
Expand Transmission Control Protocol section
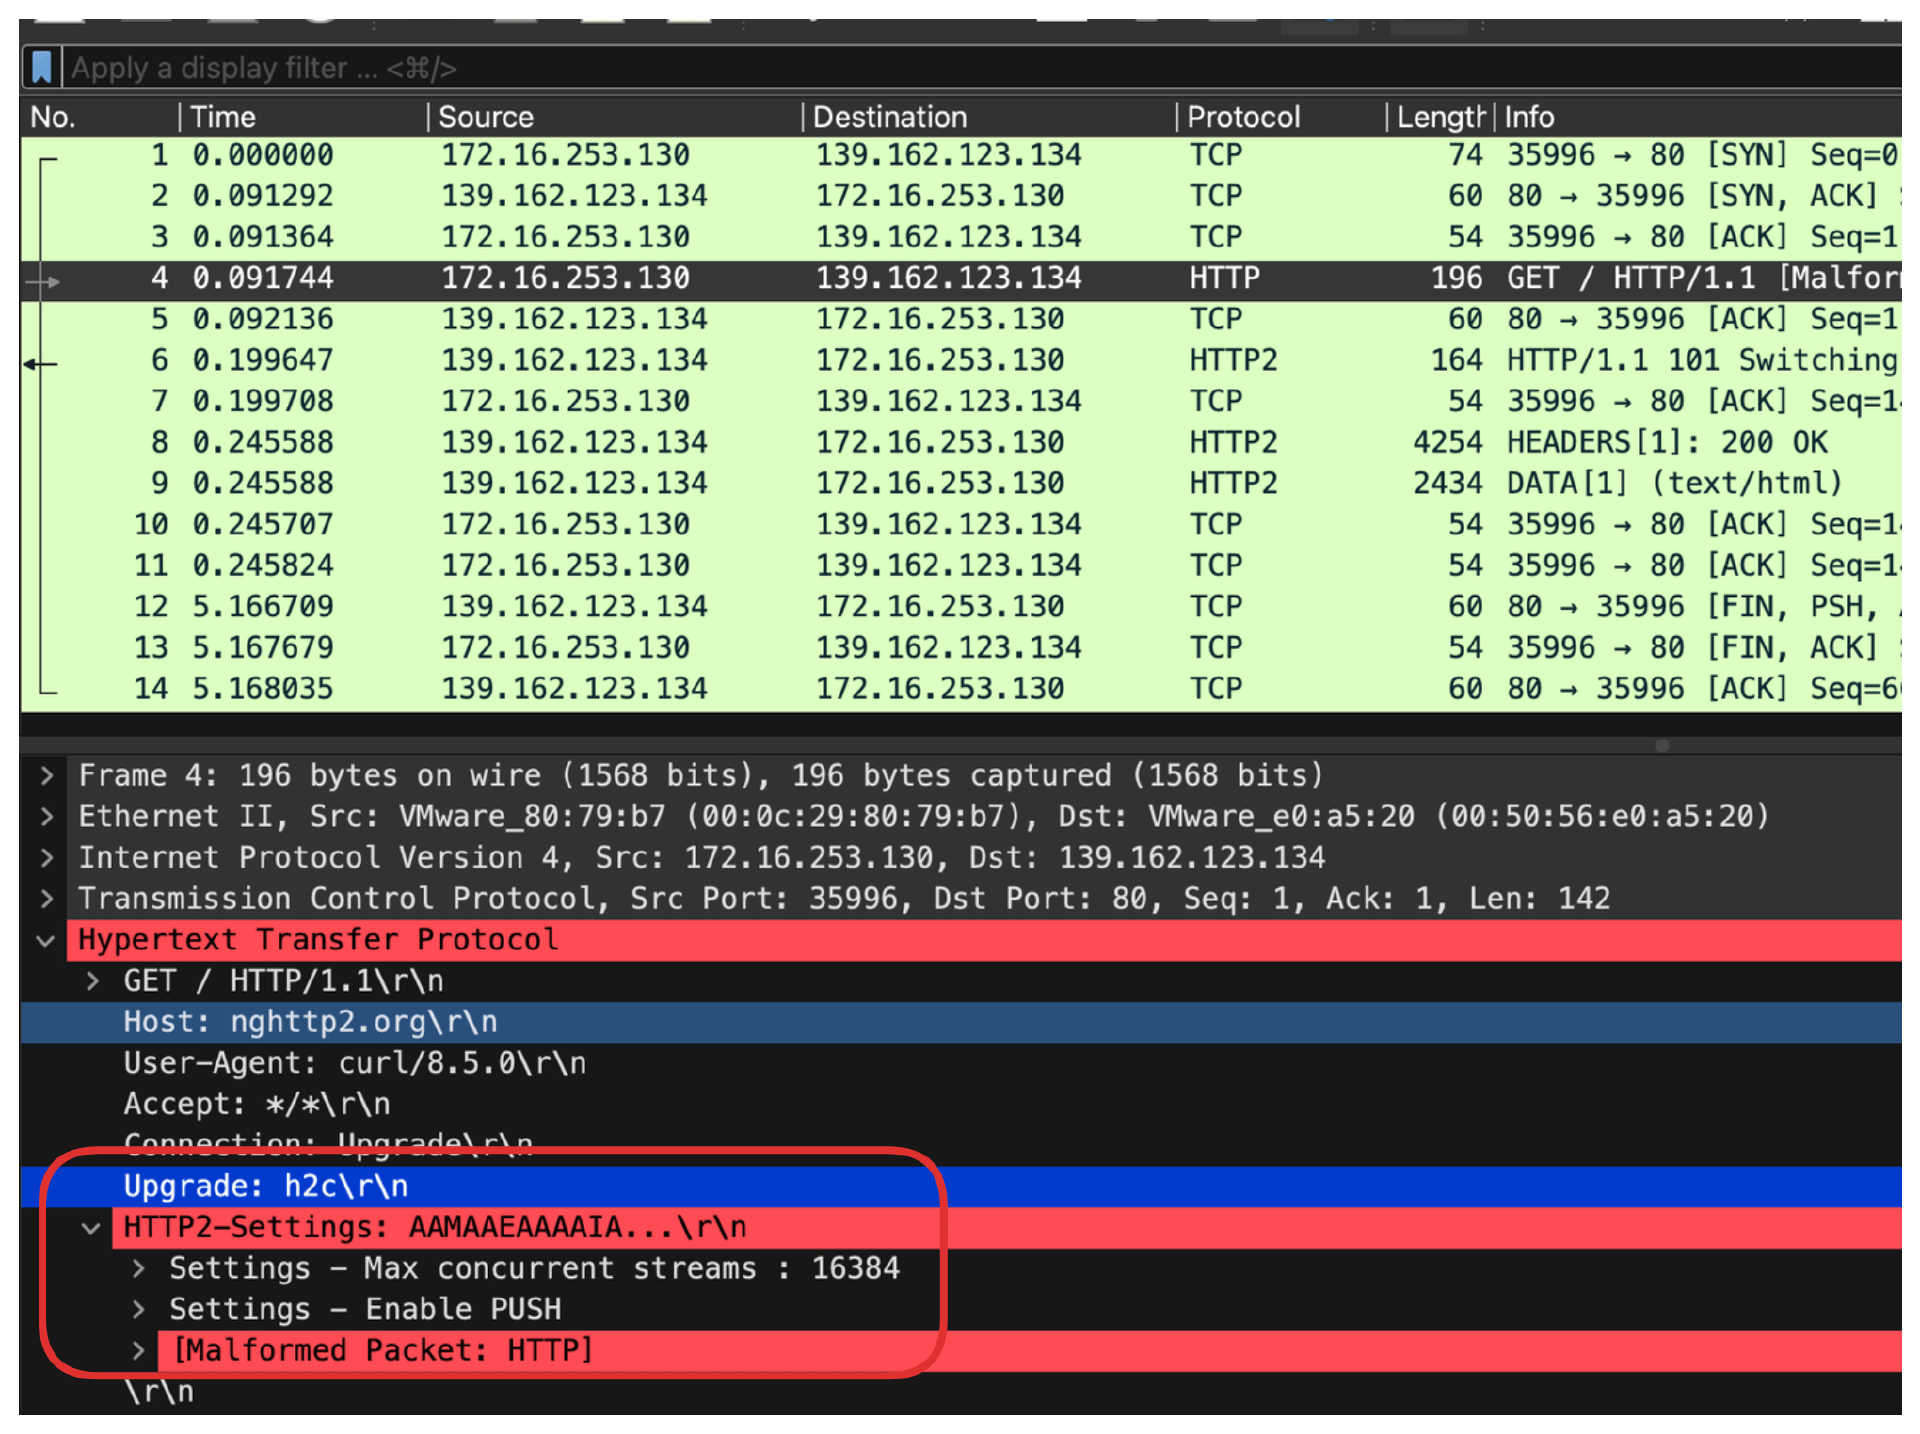tap(46, 898)
